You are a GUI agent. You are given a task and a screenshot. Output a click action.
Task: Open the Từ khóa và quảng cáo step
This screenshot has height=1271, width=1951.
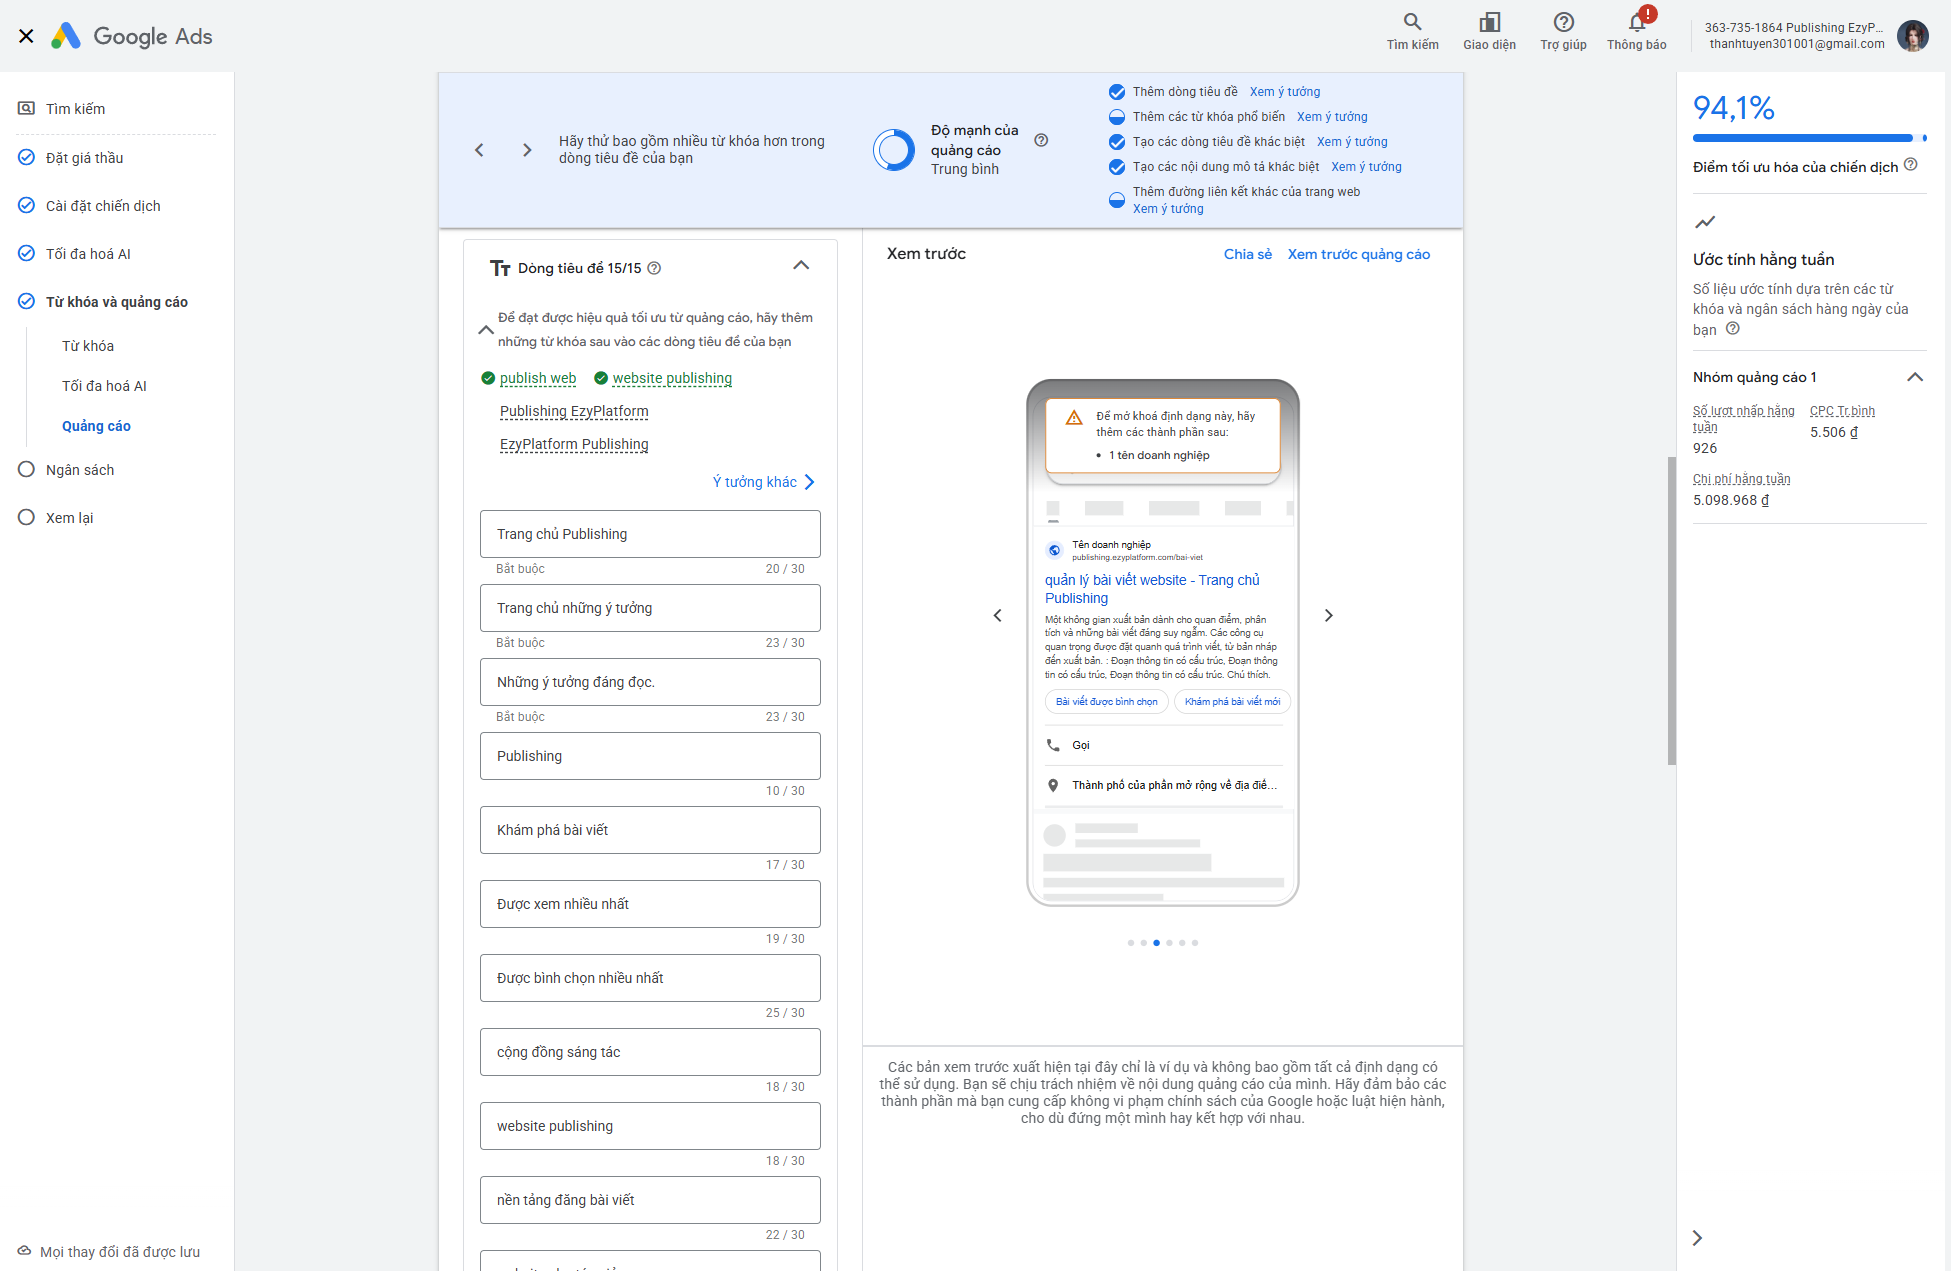pos(117,302)
